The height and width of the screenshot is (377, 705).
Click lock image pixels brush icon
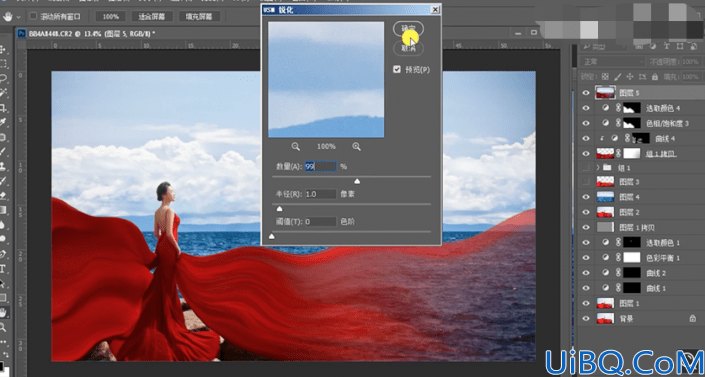(618, 77)
